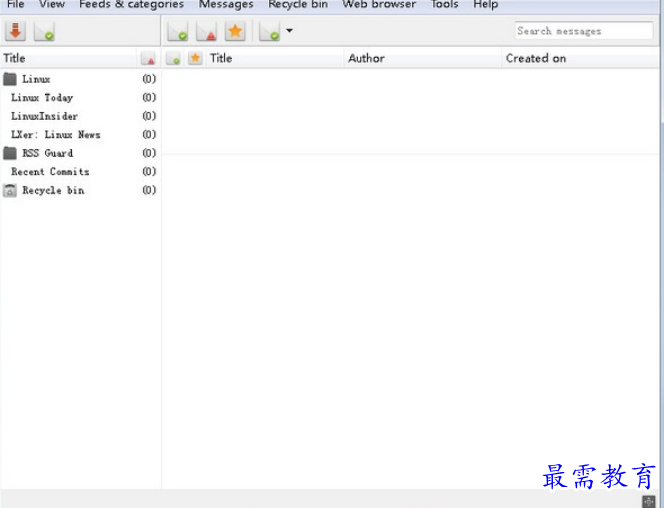Click unread count of Linux Today
This screenshot has height=508, width=664.
click(149, 97)
